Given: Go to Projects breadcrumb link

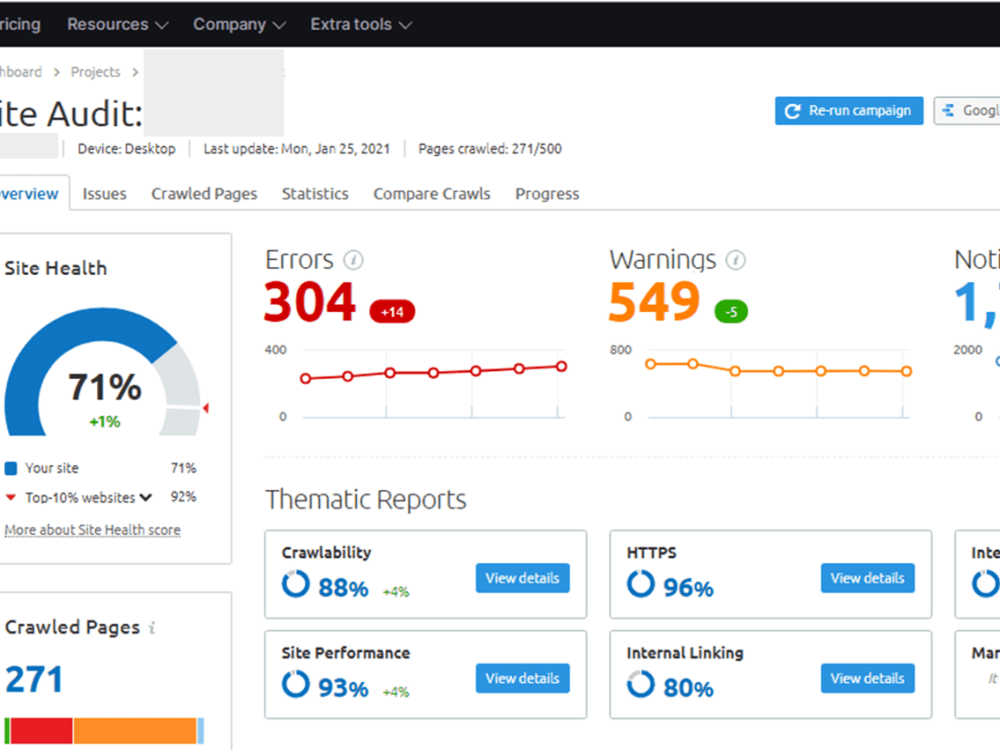Looking at the screenshot, I should pyautogui.click(x=95, y=72).
